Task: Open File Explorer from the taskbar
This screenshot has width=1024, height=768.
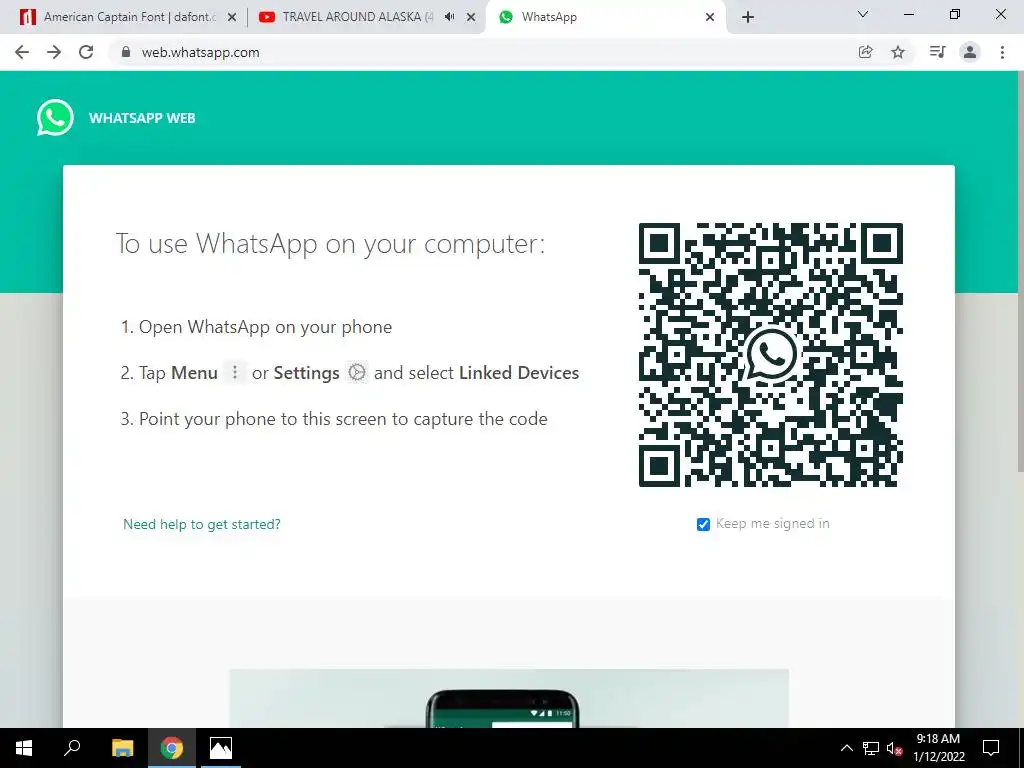Action: click(x=122, y=748)
